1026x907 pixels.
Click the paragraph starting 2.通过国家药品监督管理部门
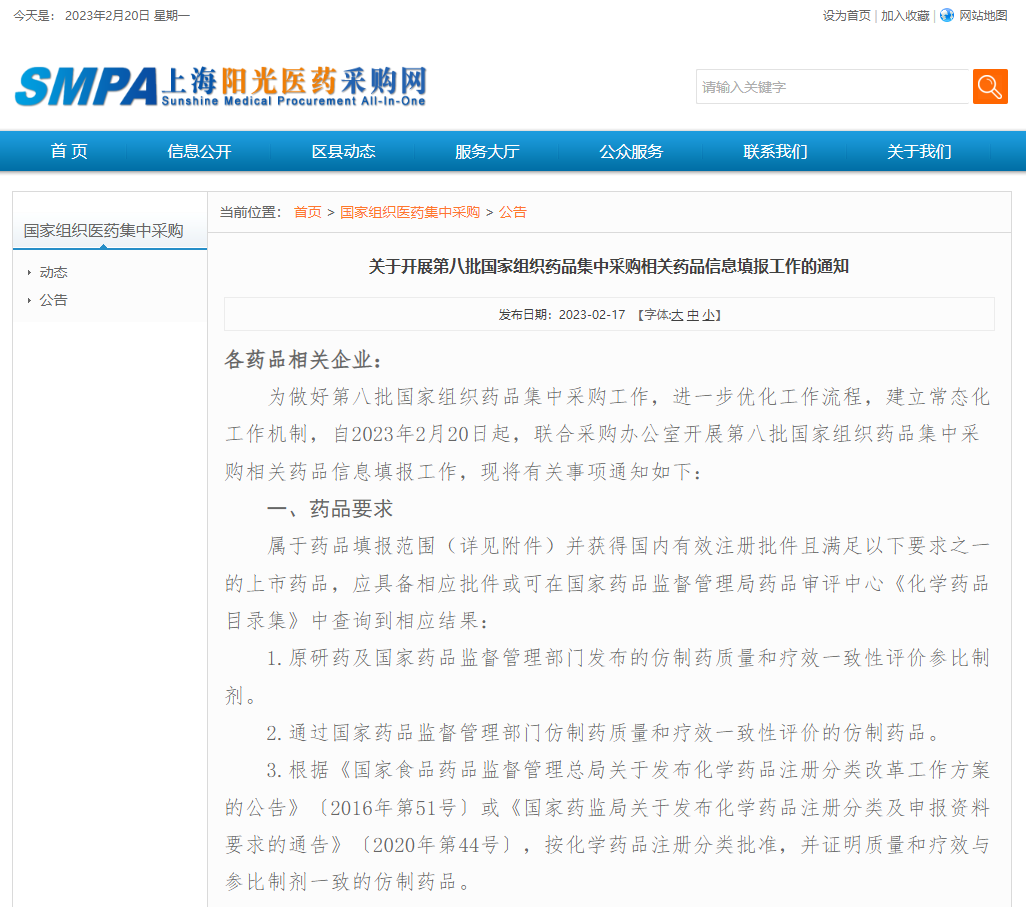pyautogui.click(x=603, y=733)
